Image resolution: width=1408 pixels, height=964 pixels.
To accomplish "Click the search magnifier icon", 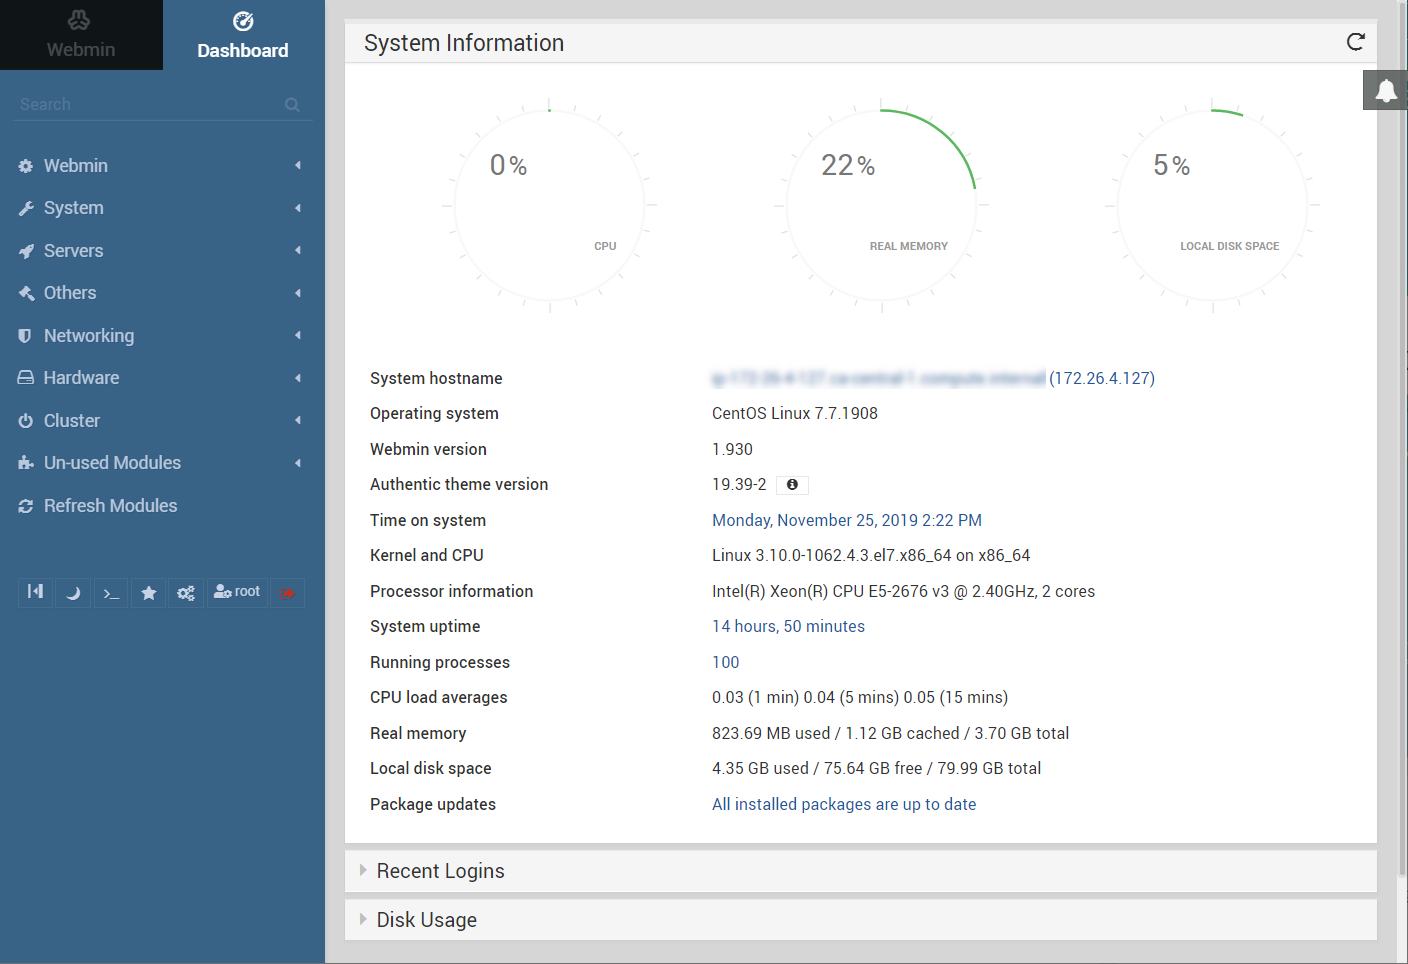I will (292, 105).
